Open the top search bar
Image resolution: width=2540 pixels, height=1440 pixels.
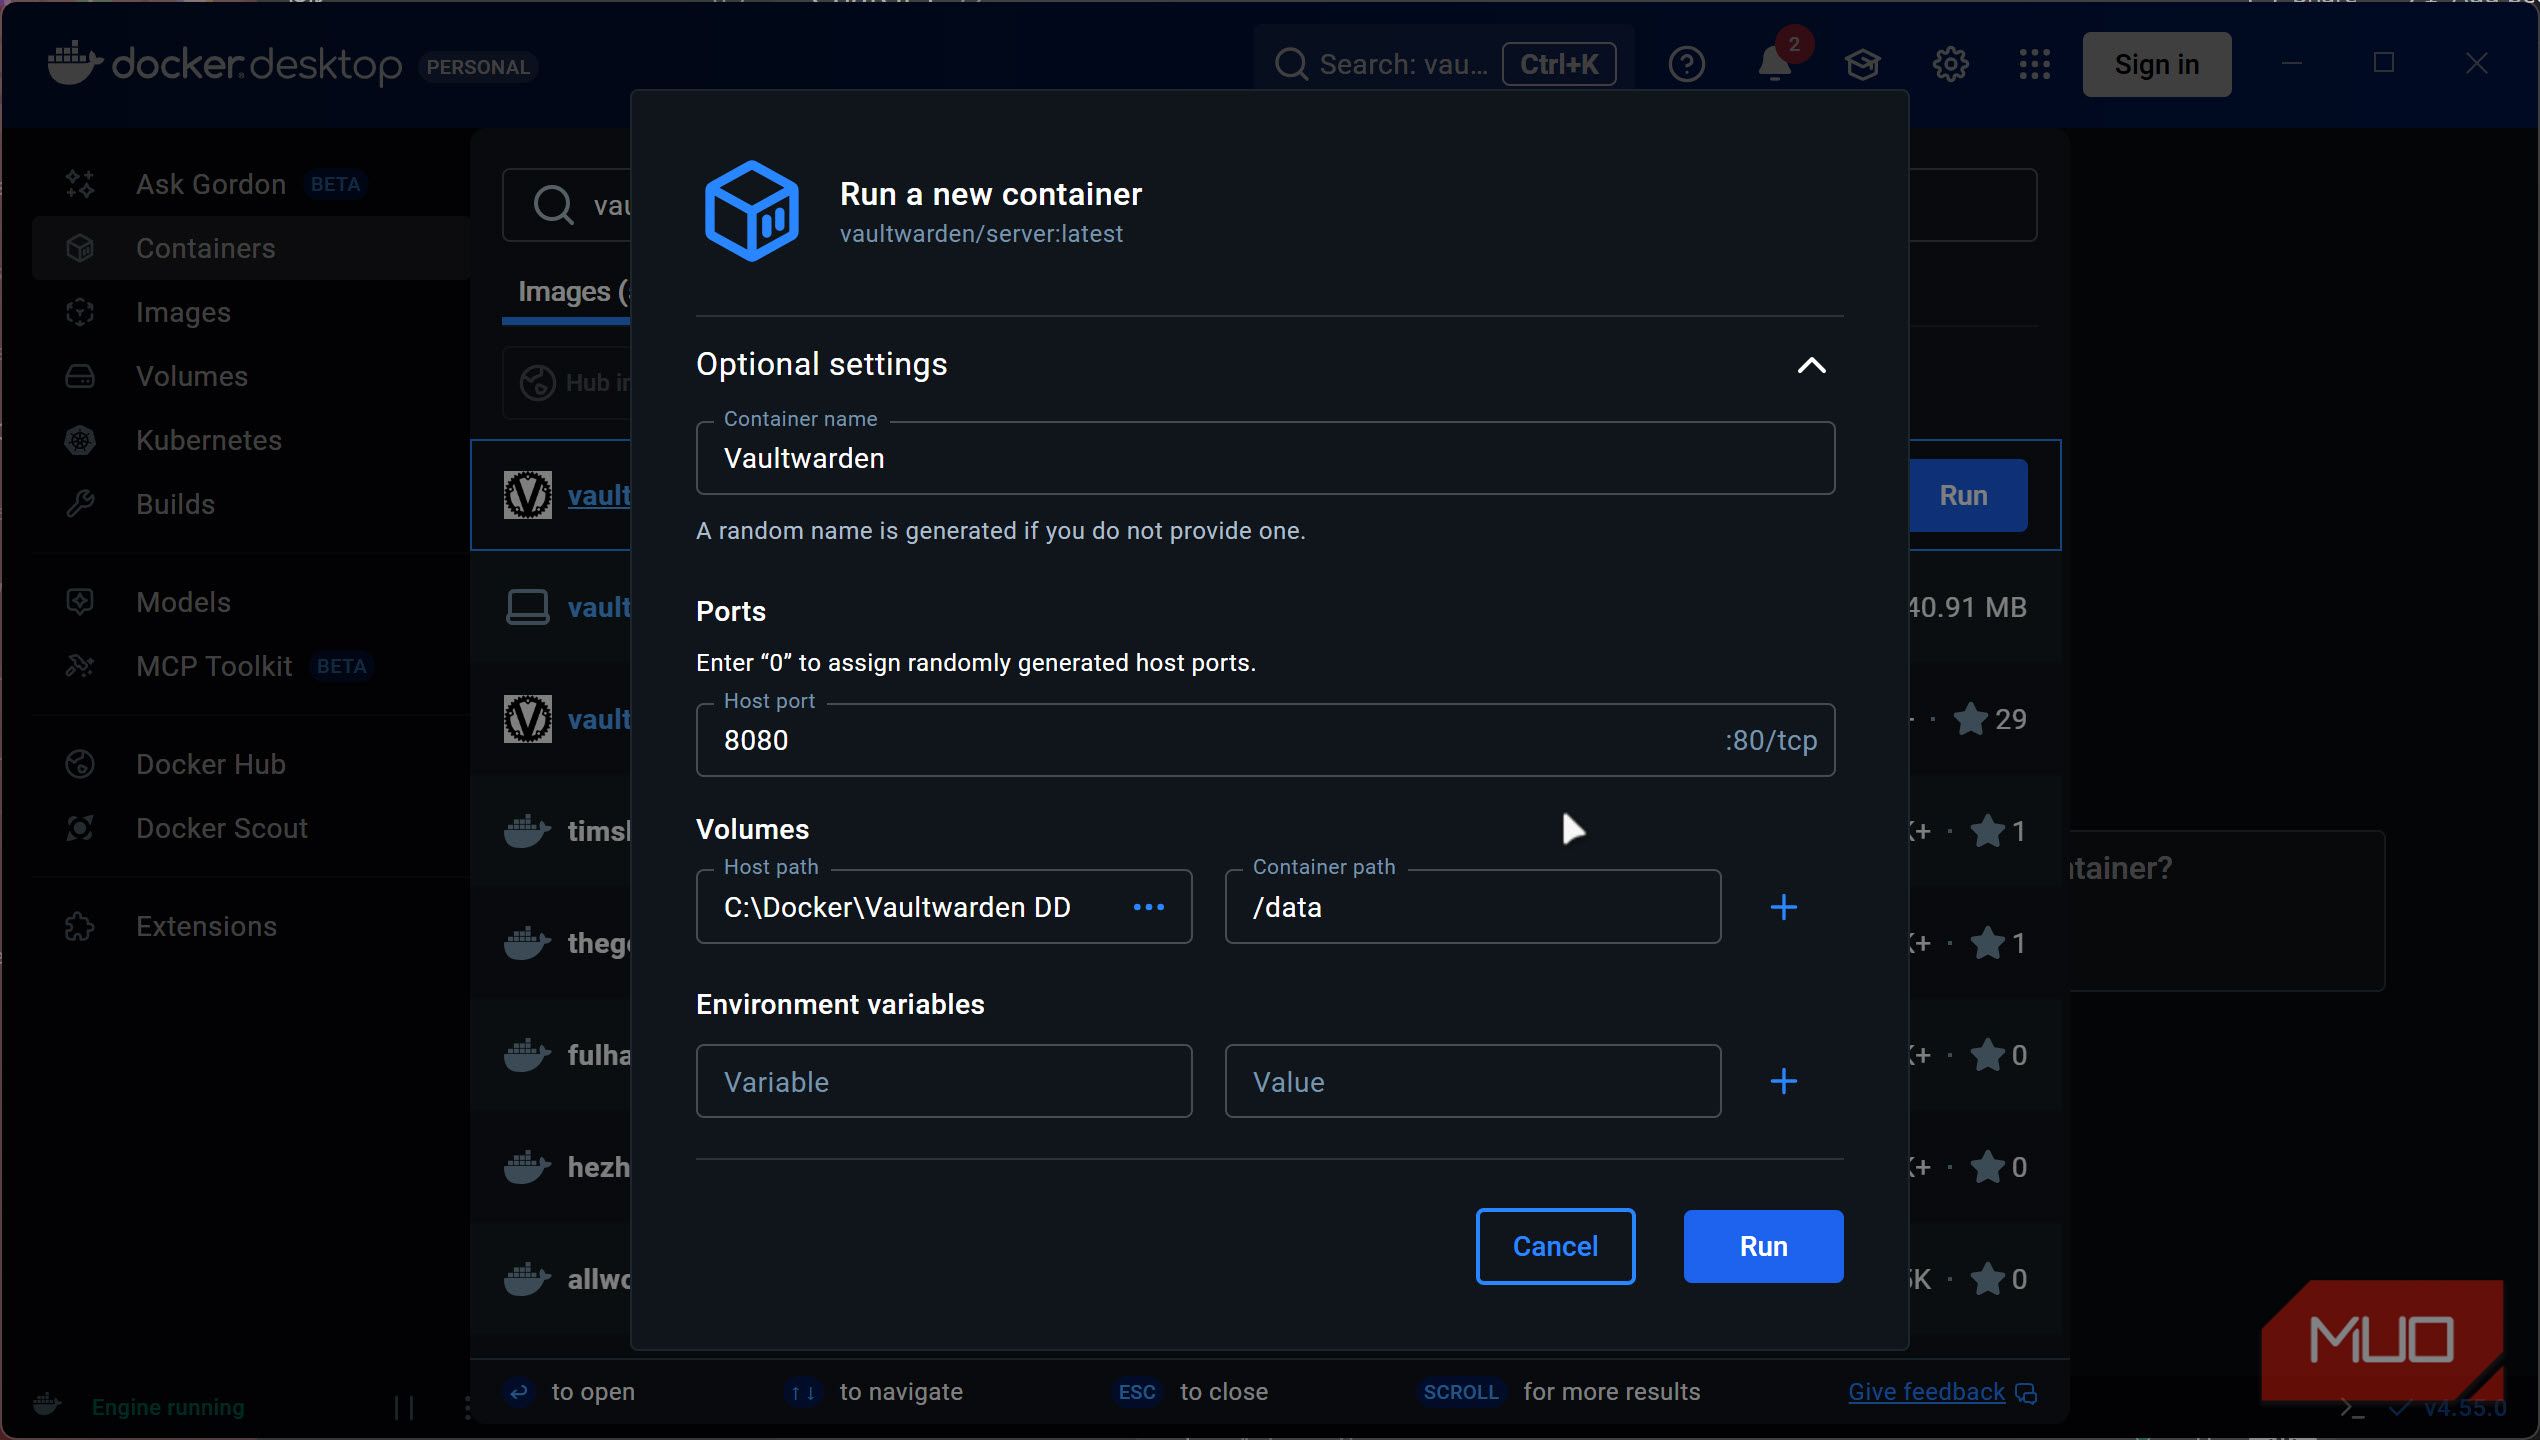1444,64
